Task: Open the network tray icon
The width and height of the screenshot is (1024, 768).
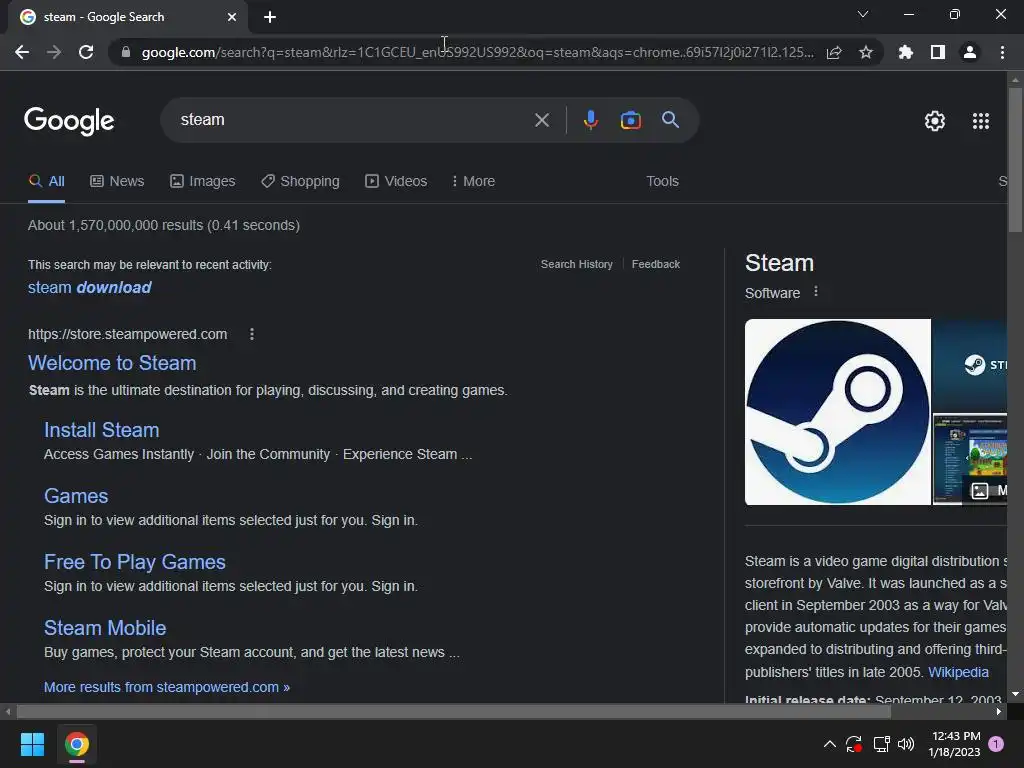Action: pyautogui.click(x=881, y=744)
